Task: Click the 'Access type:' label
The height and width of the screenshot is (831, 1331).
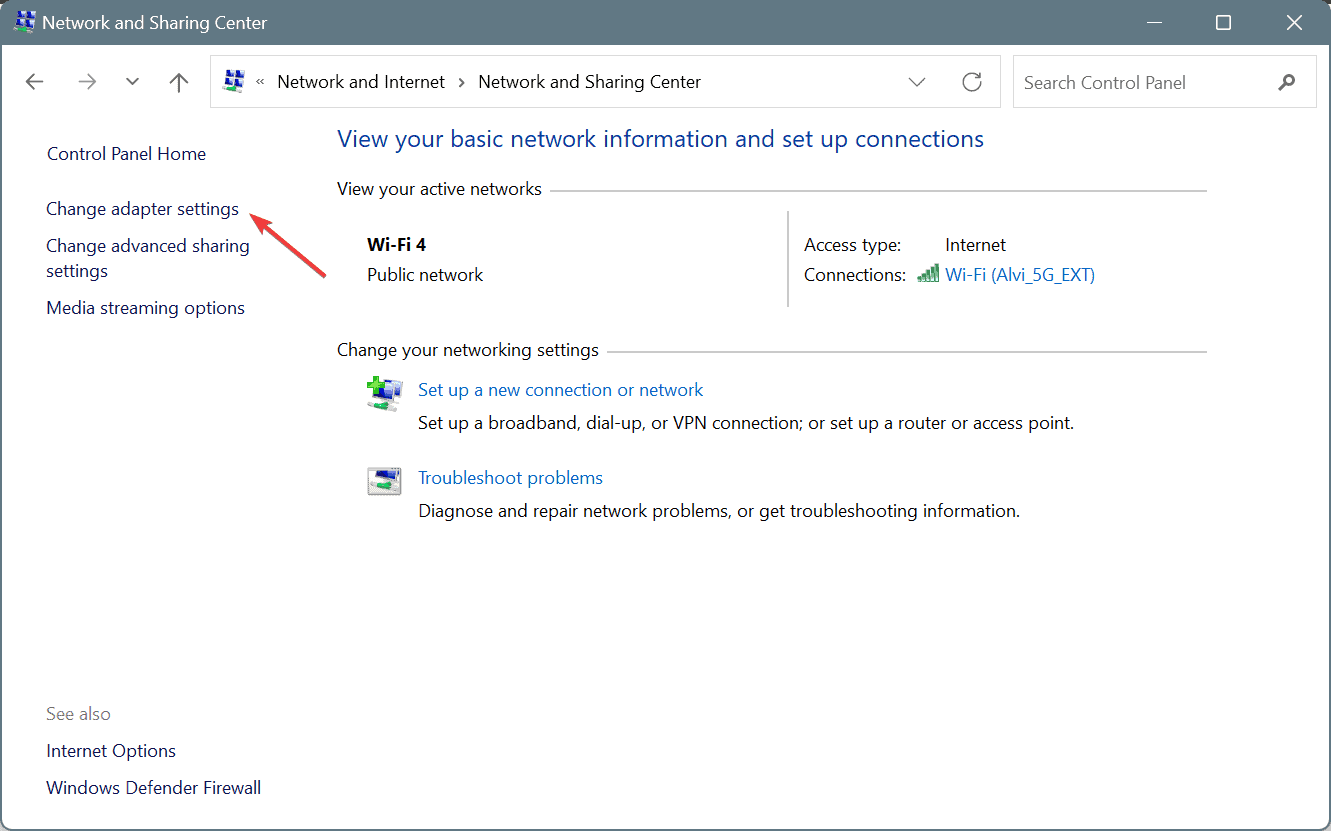Action: pos(852,245)
